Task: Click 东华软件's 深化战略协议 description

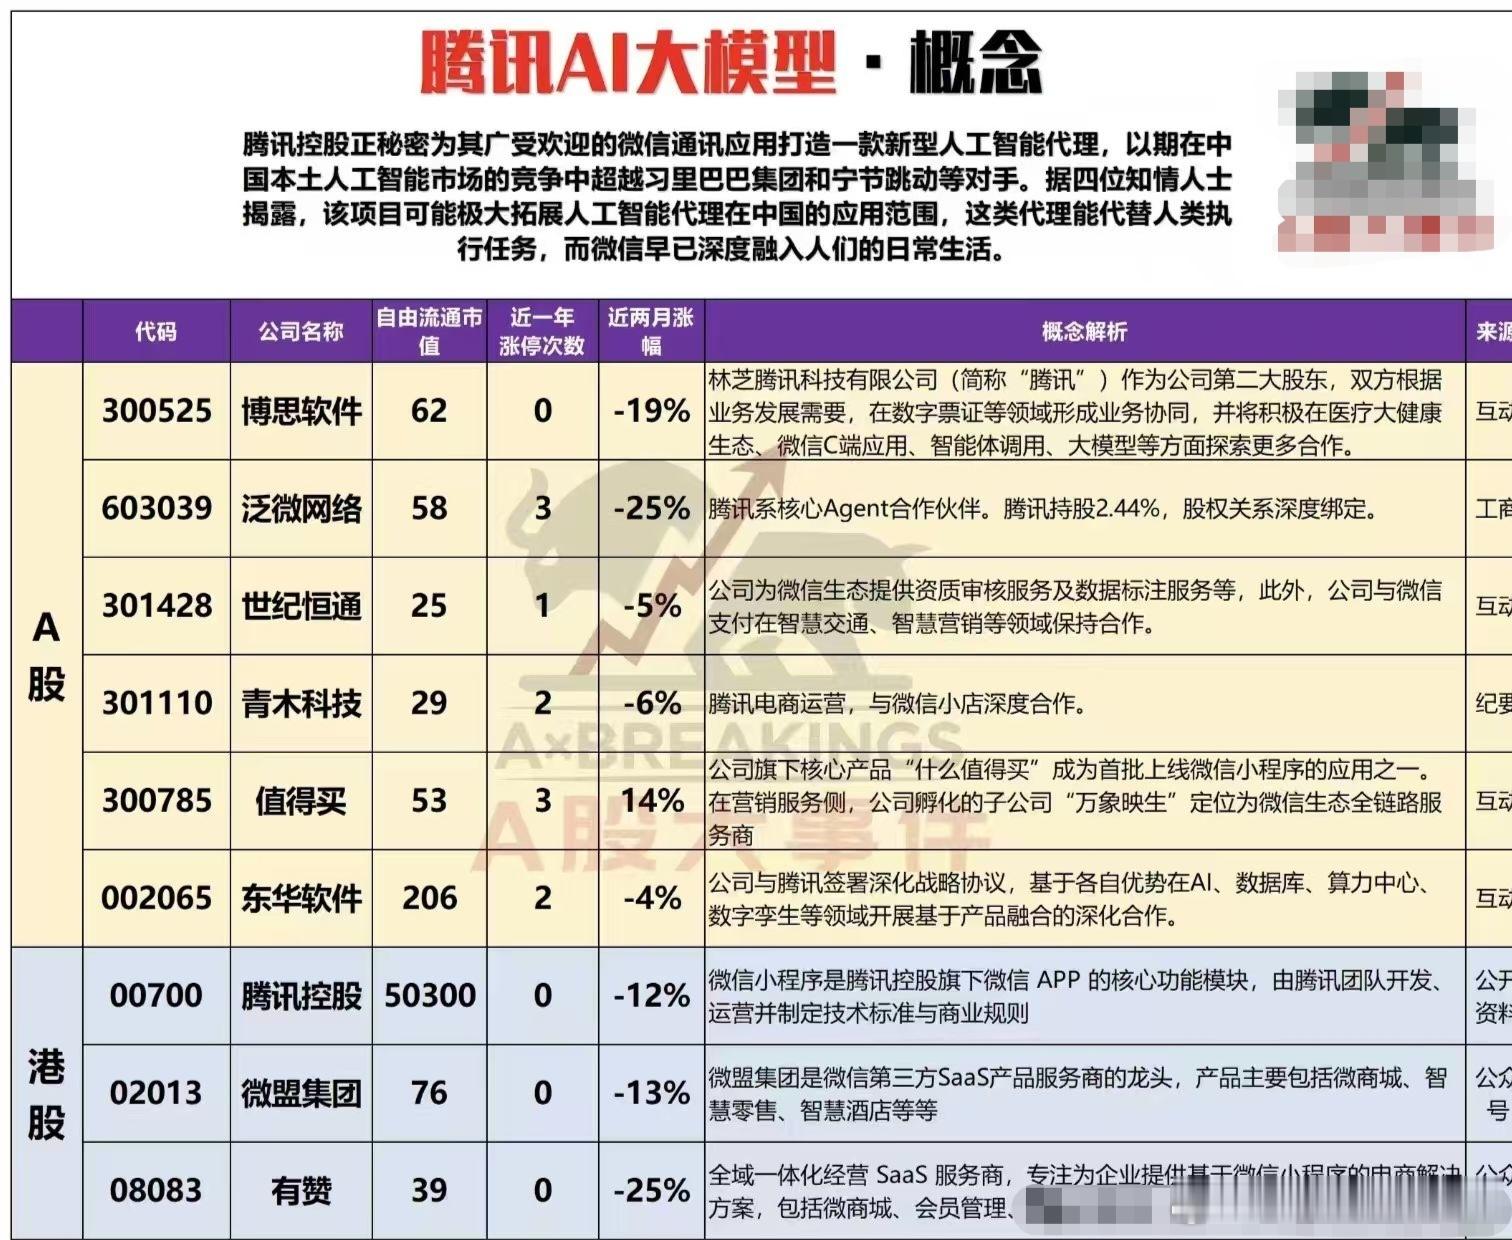Action: [1072, 899]
